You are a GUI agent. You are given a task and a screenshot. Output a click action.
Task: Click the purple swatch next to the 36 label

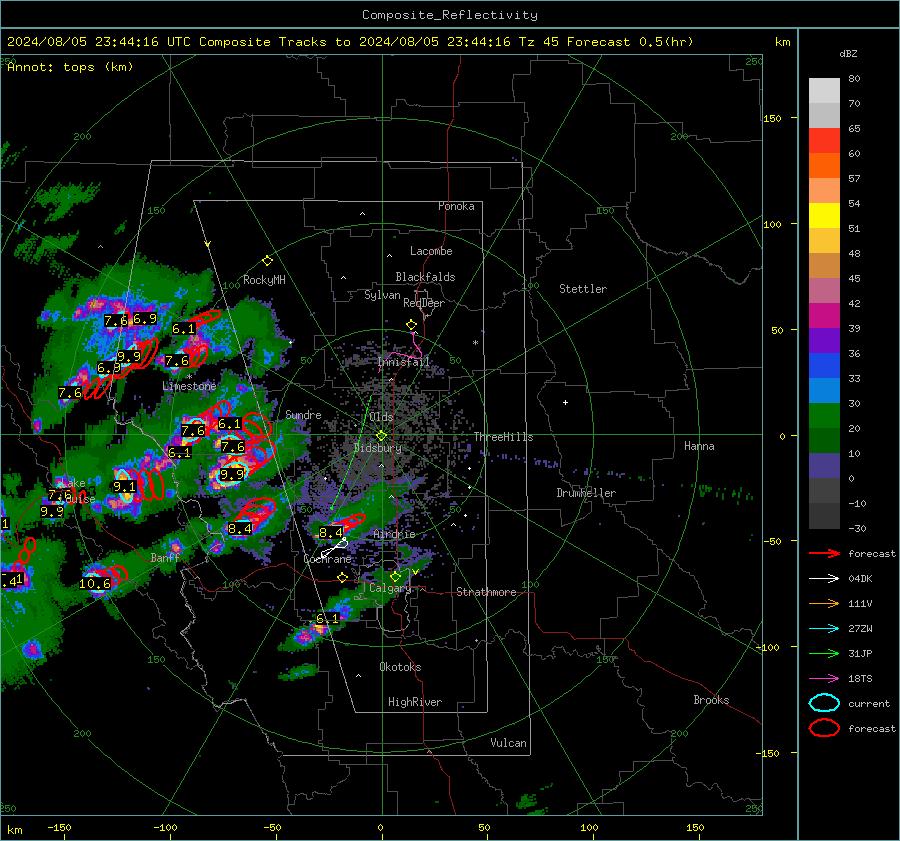point(824,340)
